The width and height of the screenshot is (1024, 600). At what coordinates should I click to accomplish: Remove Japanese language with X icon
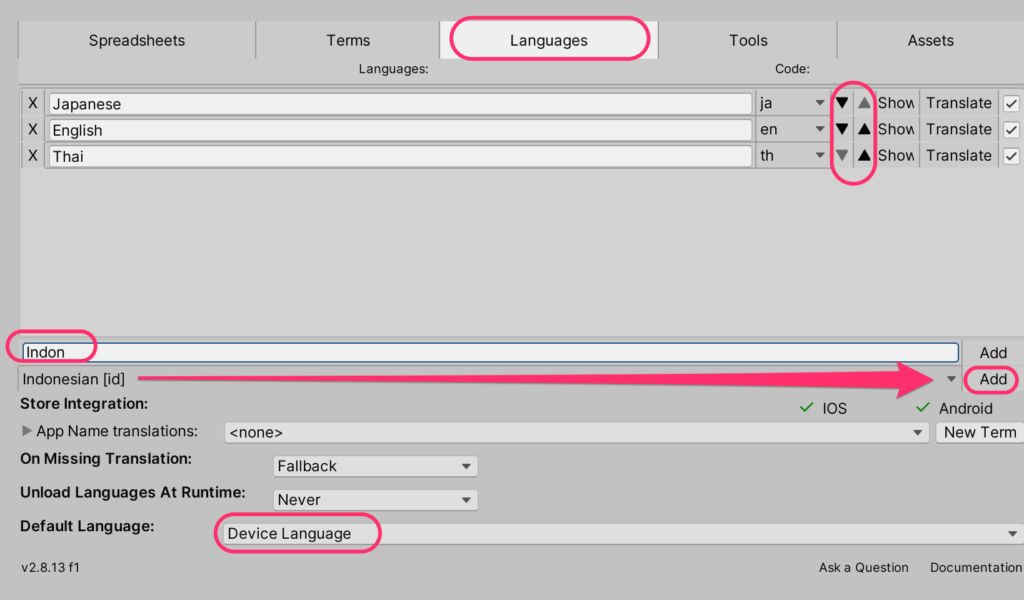point(33,103)
